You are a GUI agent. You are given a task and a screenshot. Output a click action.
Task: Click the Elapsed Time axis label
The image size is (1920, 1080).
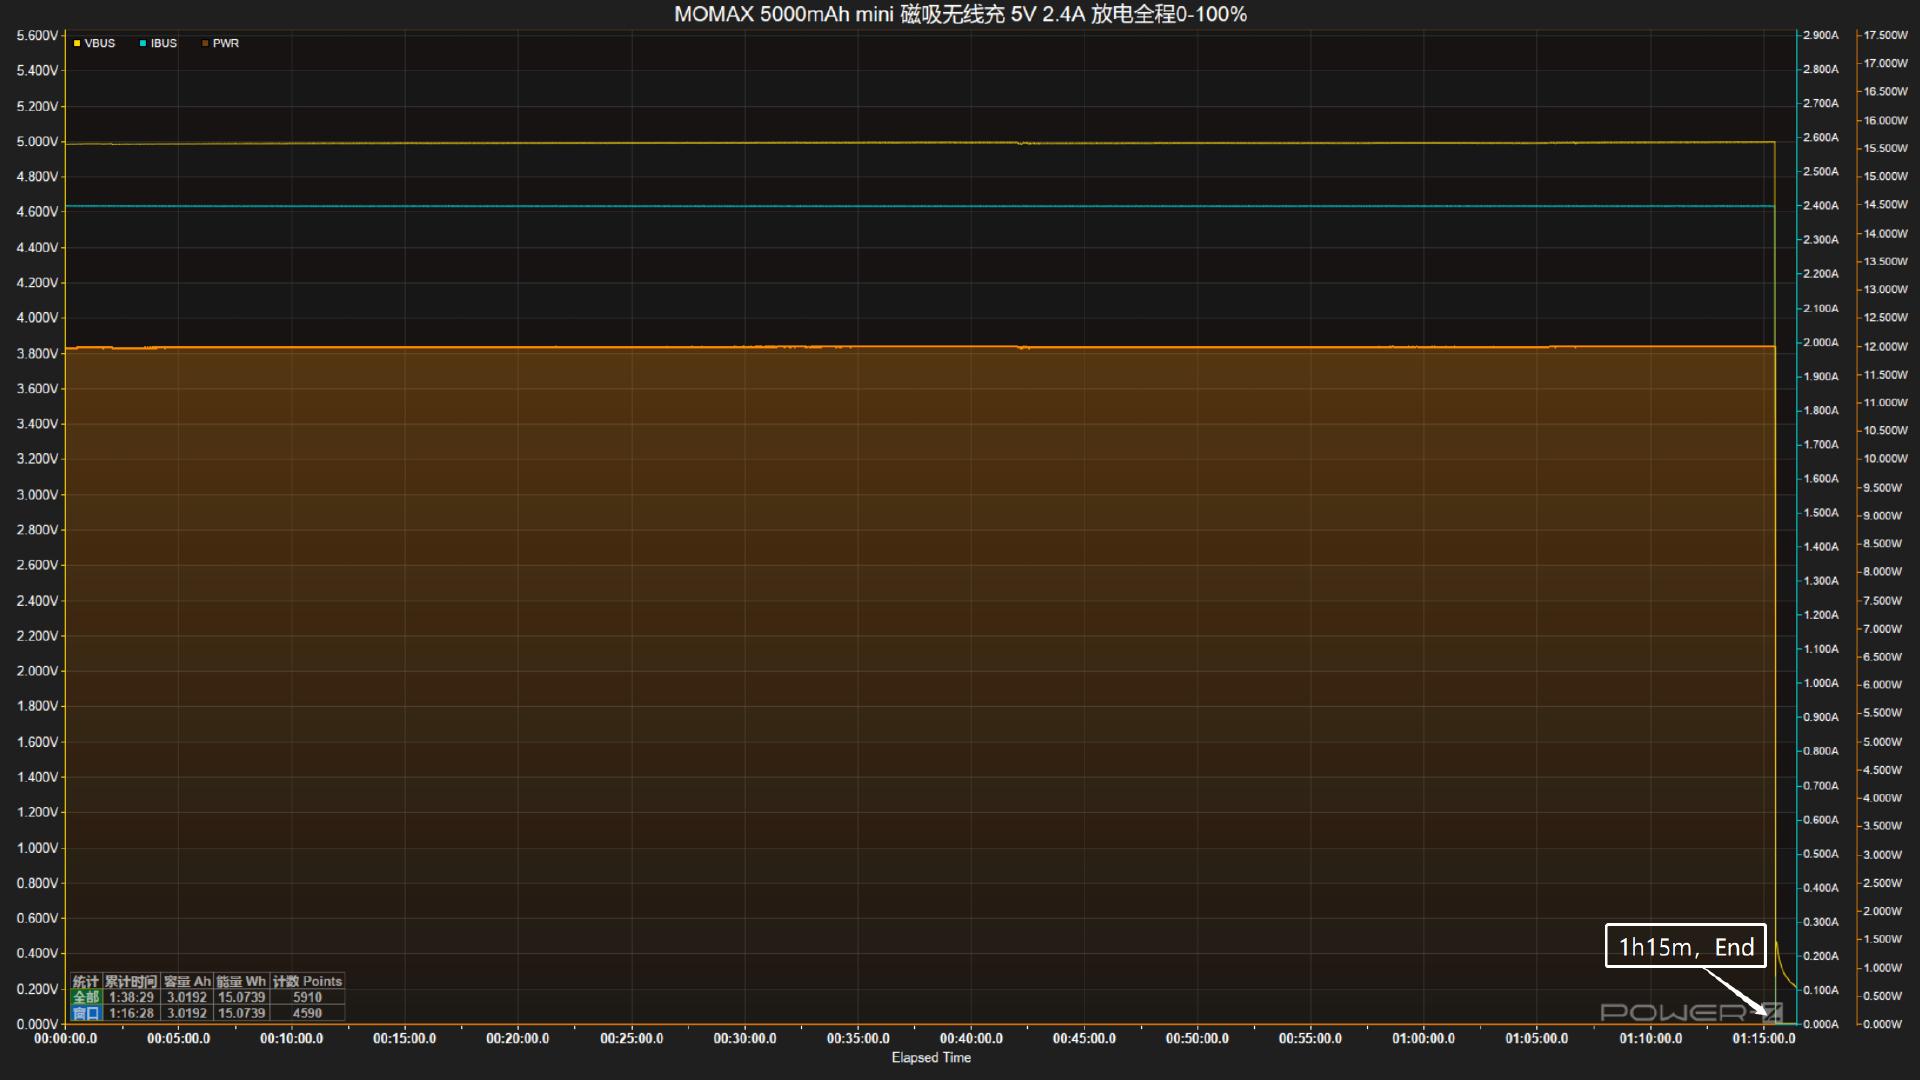point(931,1057)
